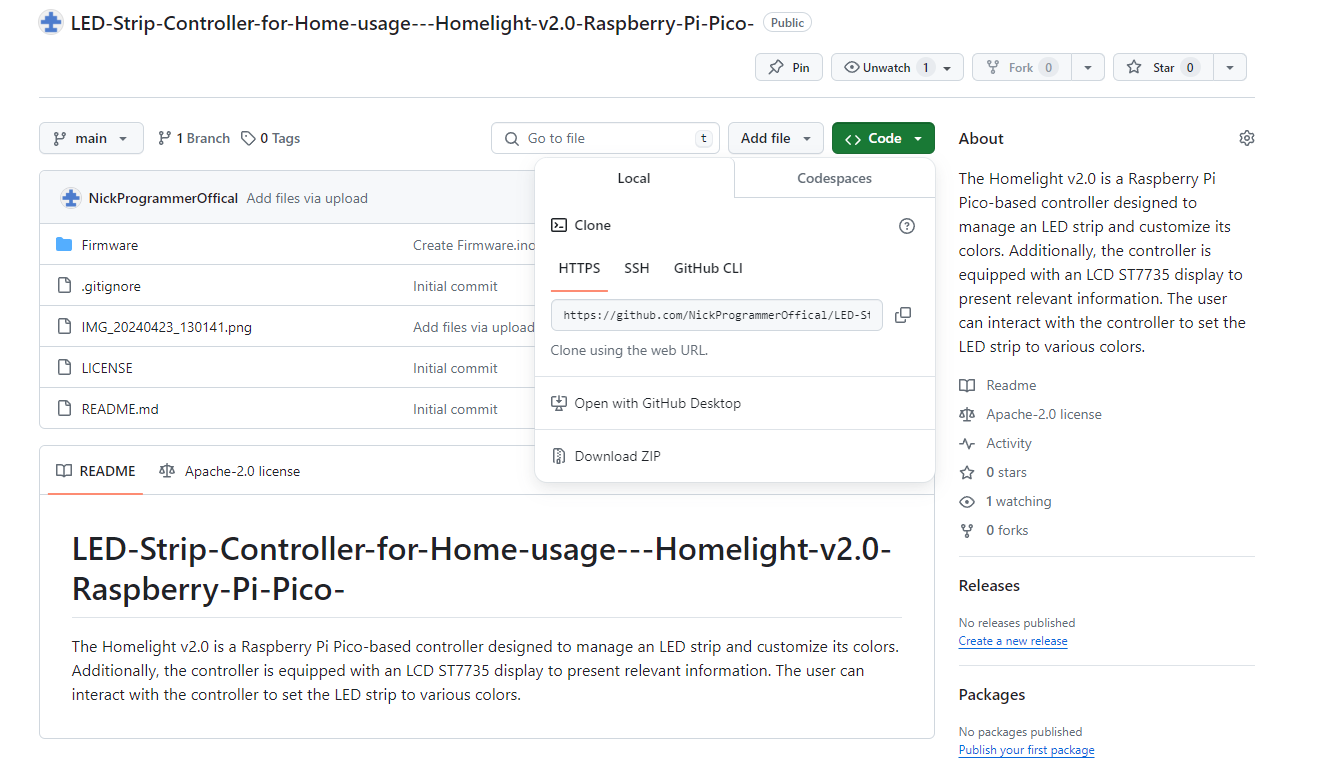Click the LICENSE file icon

[x=65, y=368]
